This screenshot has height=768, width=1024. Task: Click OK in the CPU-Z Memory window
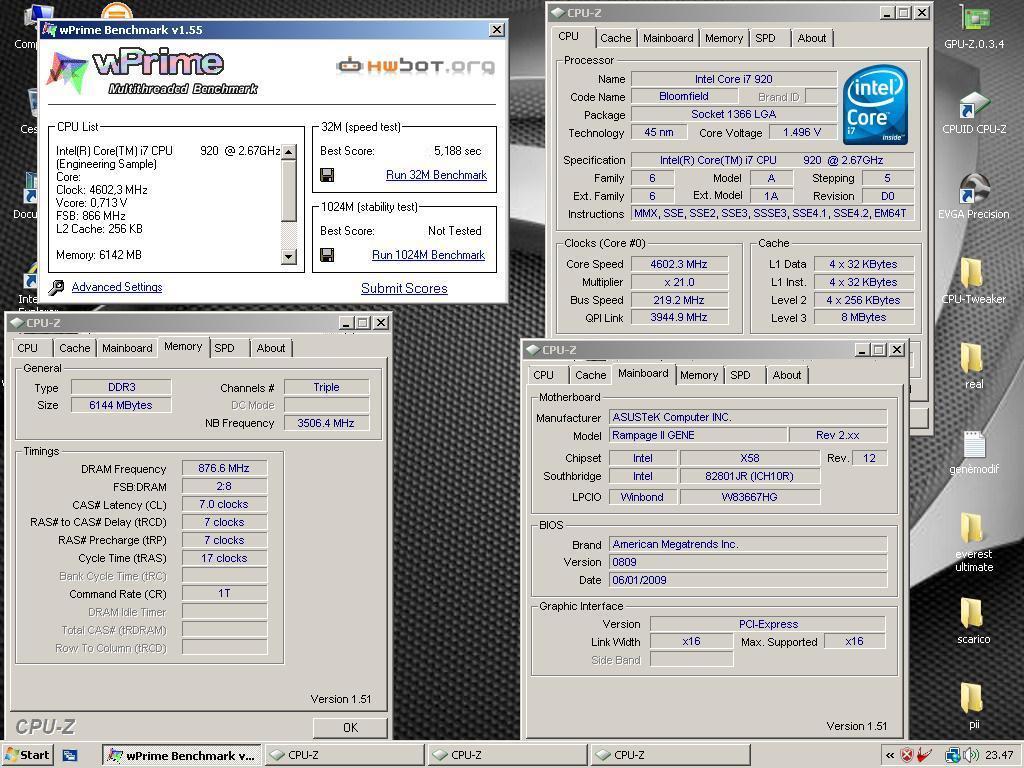(x=350, y=728)
